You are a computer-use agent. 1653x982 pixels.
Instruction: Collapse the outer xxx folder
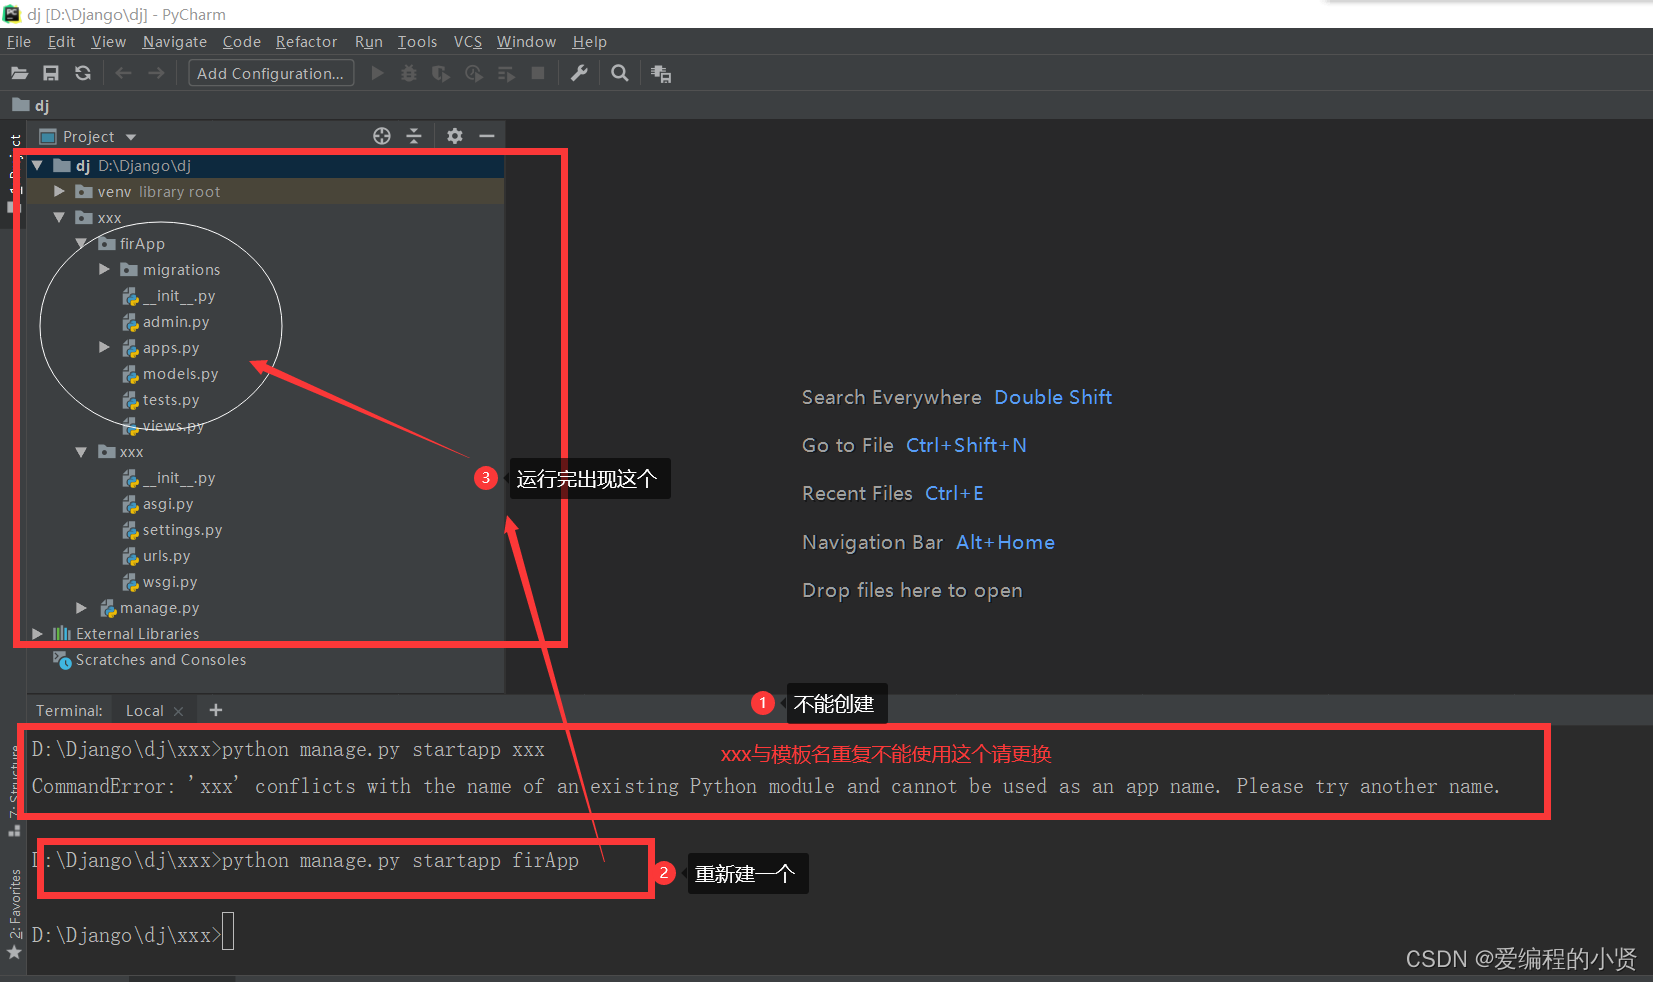[59, 217]
